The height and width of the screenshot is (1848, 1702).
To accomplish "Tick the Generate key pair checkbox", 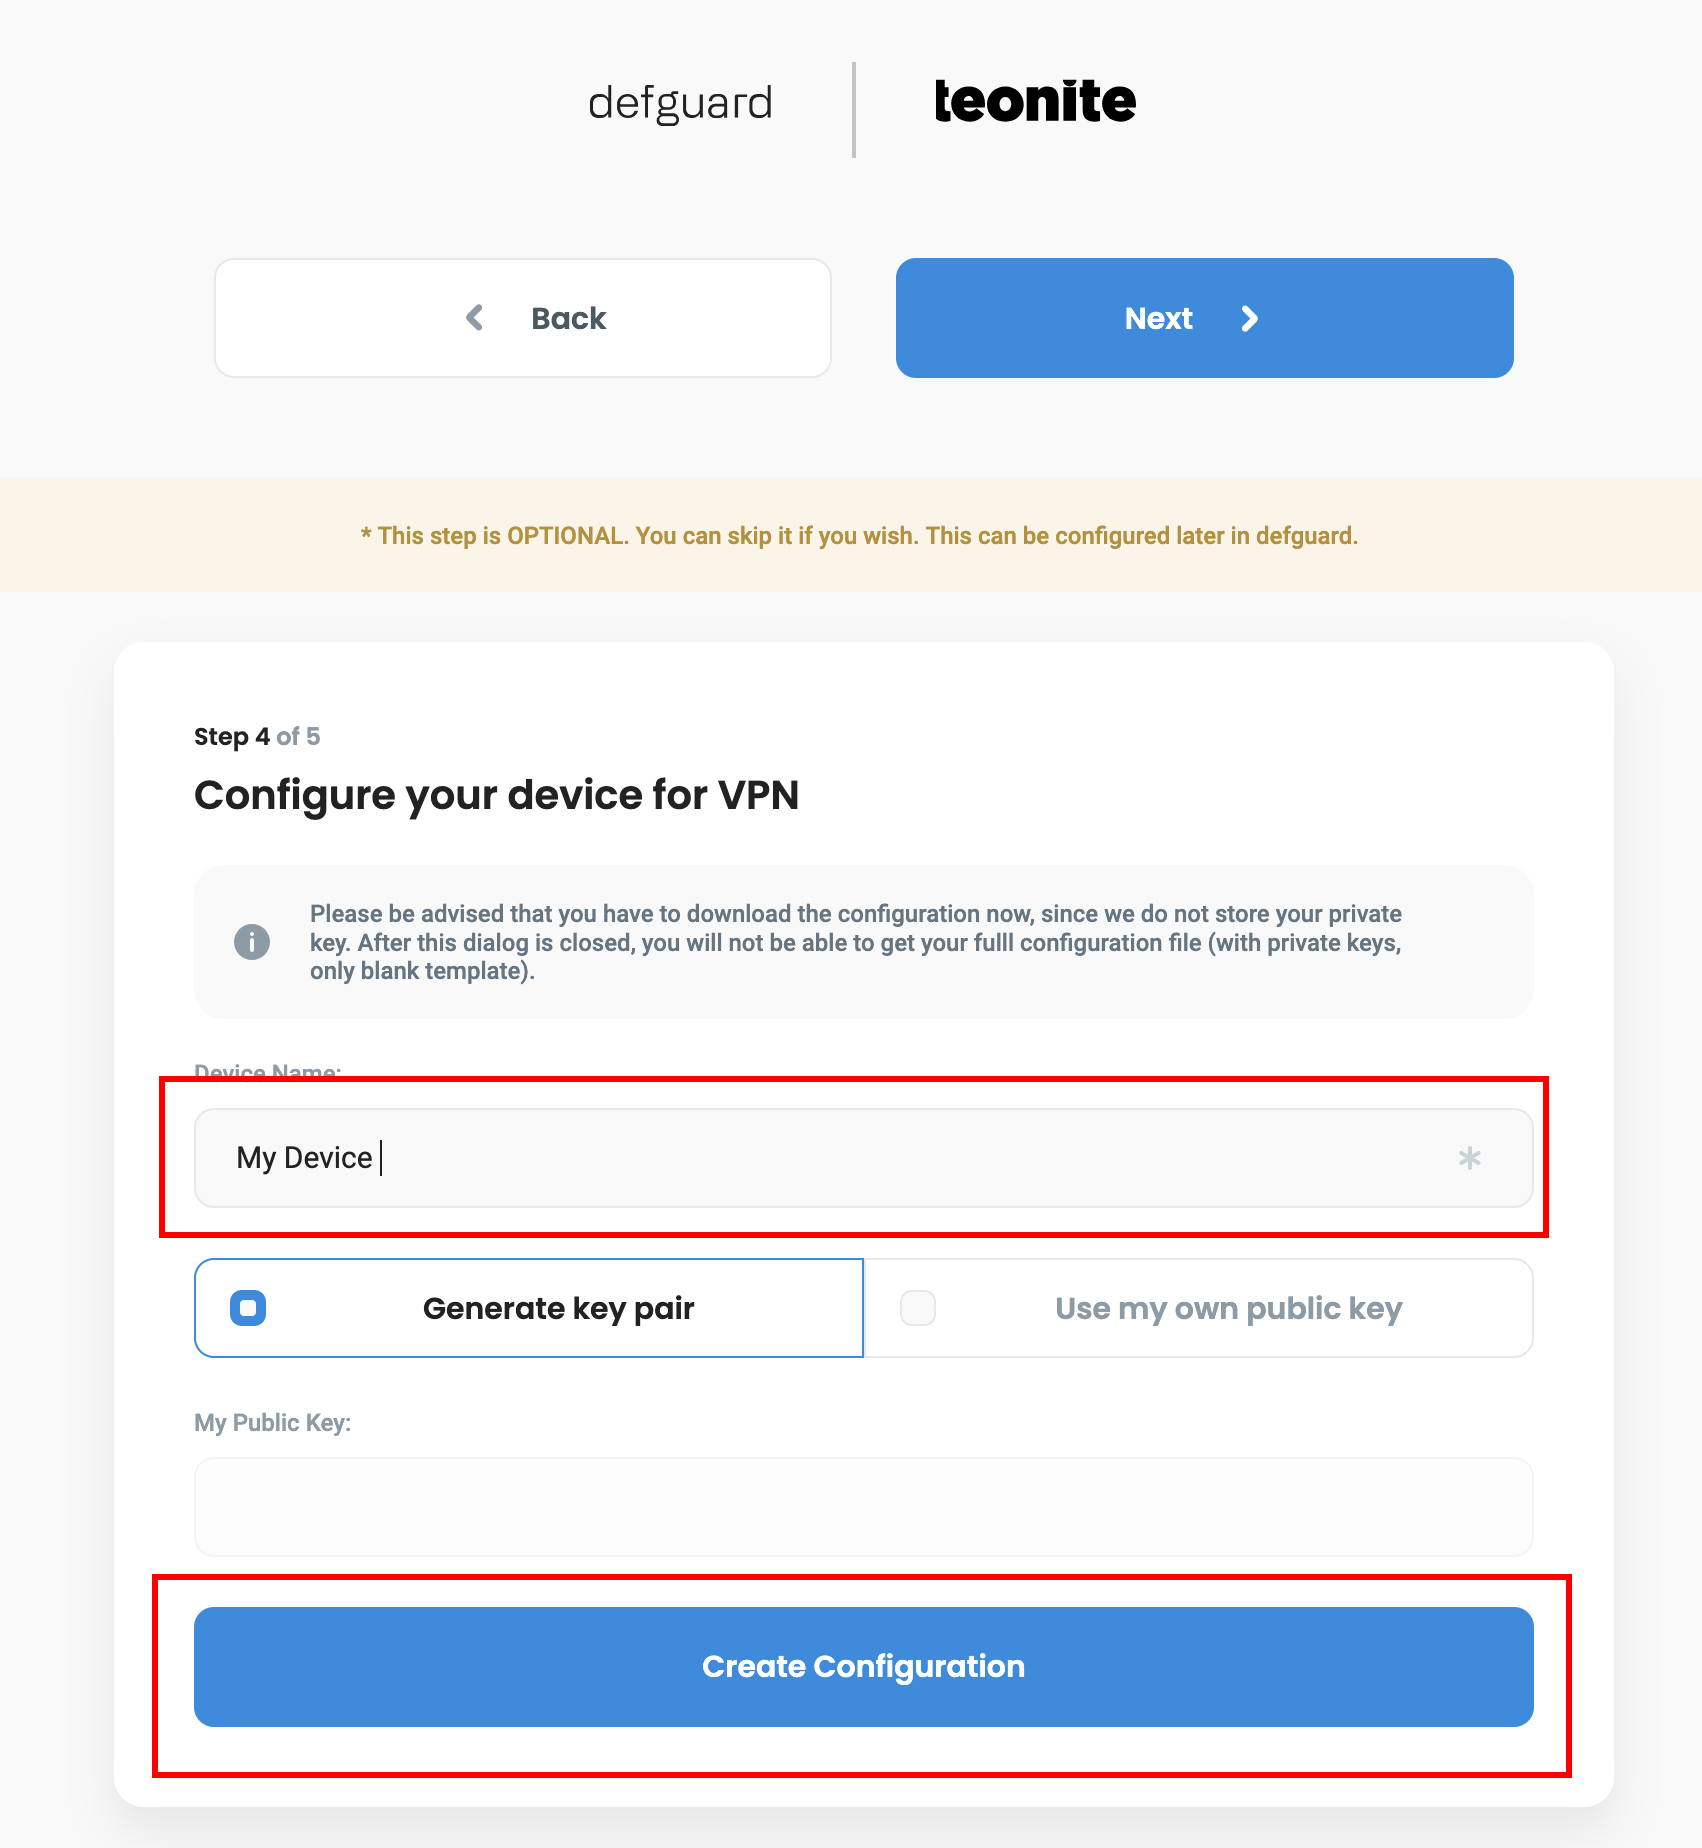I will pyautogui.click(x=248, y=1308).
